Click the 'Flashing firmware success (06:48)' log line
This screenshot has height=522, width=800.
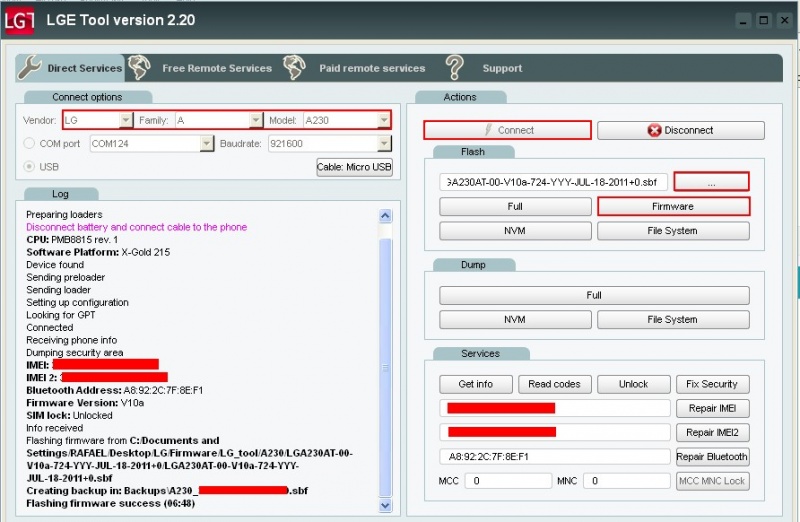tap(111, 504)
